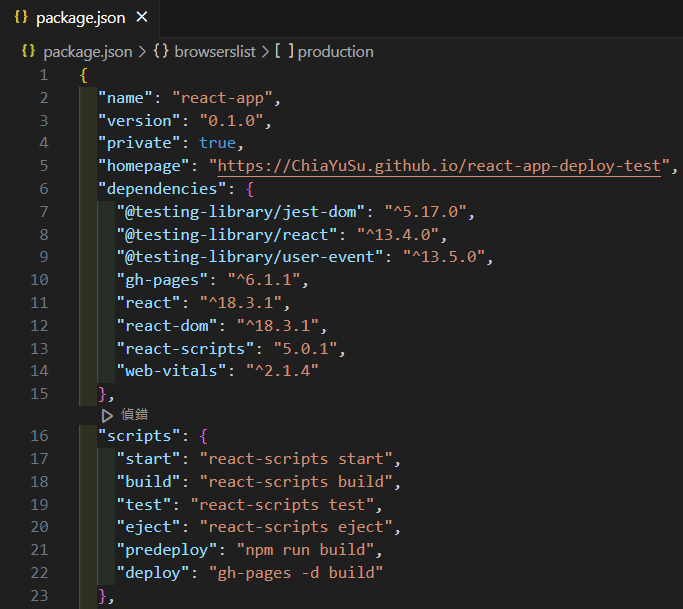683x609 pixels.
Task: Click production breadcrumb segment
Action: tap(335, 52)
